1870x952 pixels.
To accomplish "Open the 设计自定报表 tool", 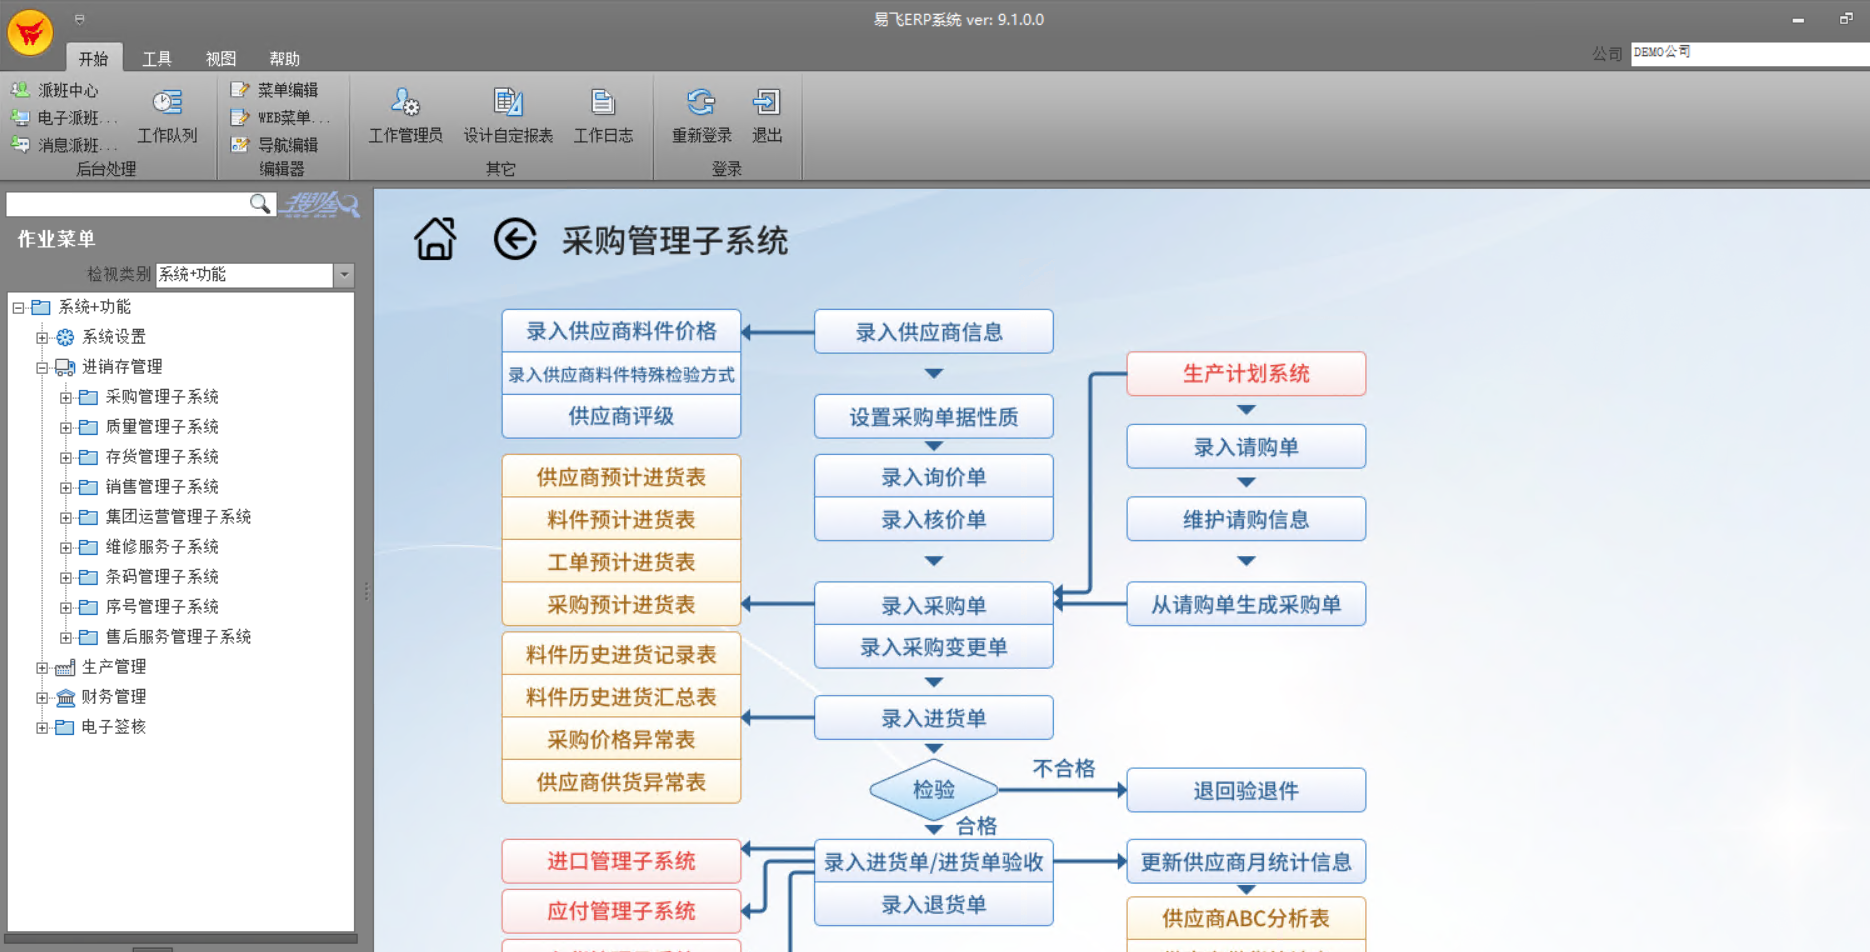I will point(508,115).
